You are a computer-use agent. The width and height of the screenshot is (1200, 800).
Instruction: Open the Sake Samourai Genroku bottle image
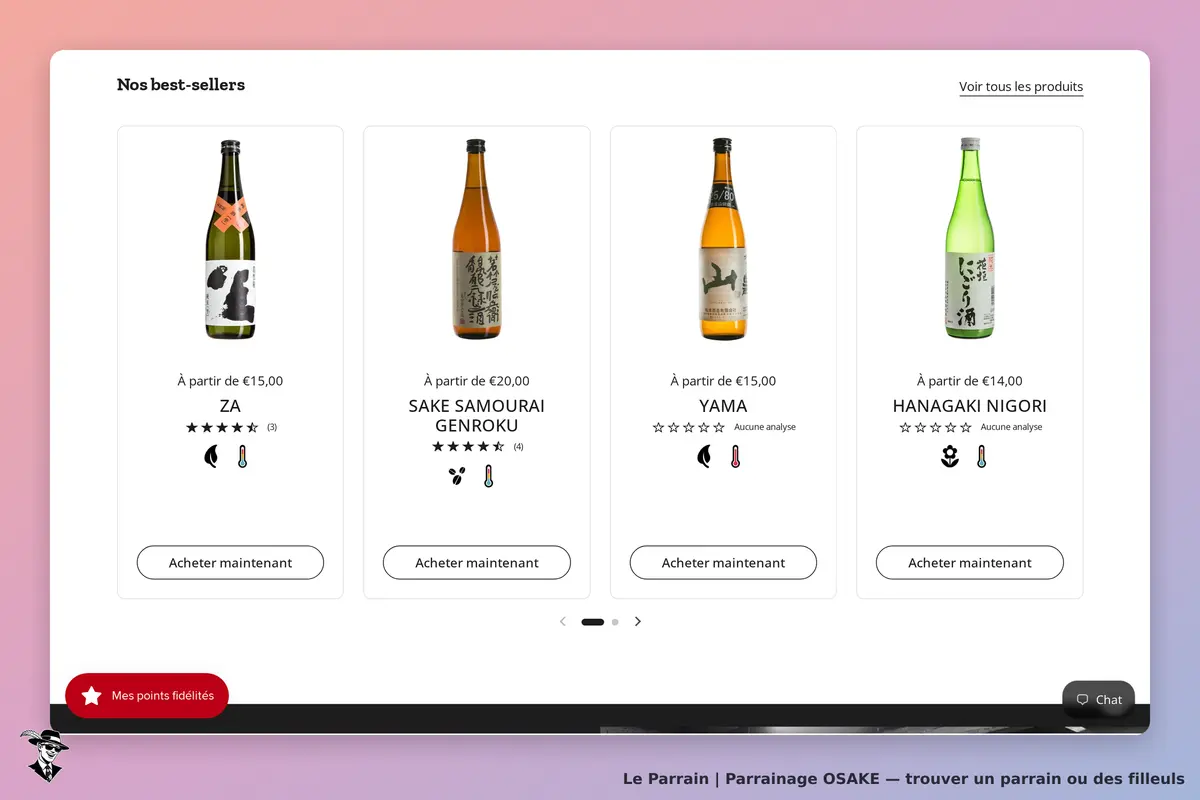coord(477,240)
